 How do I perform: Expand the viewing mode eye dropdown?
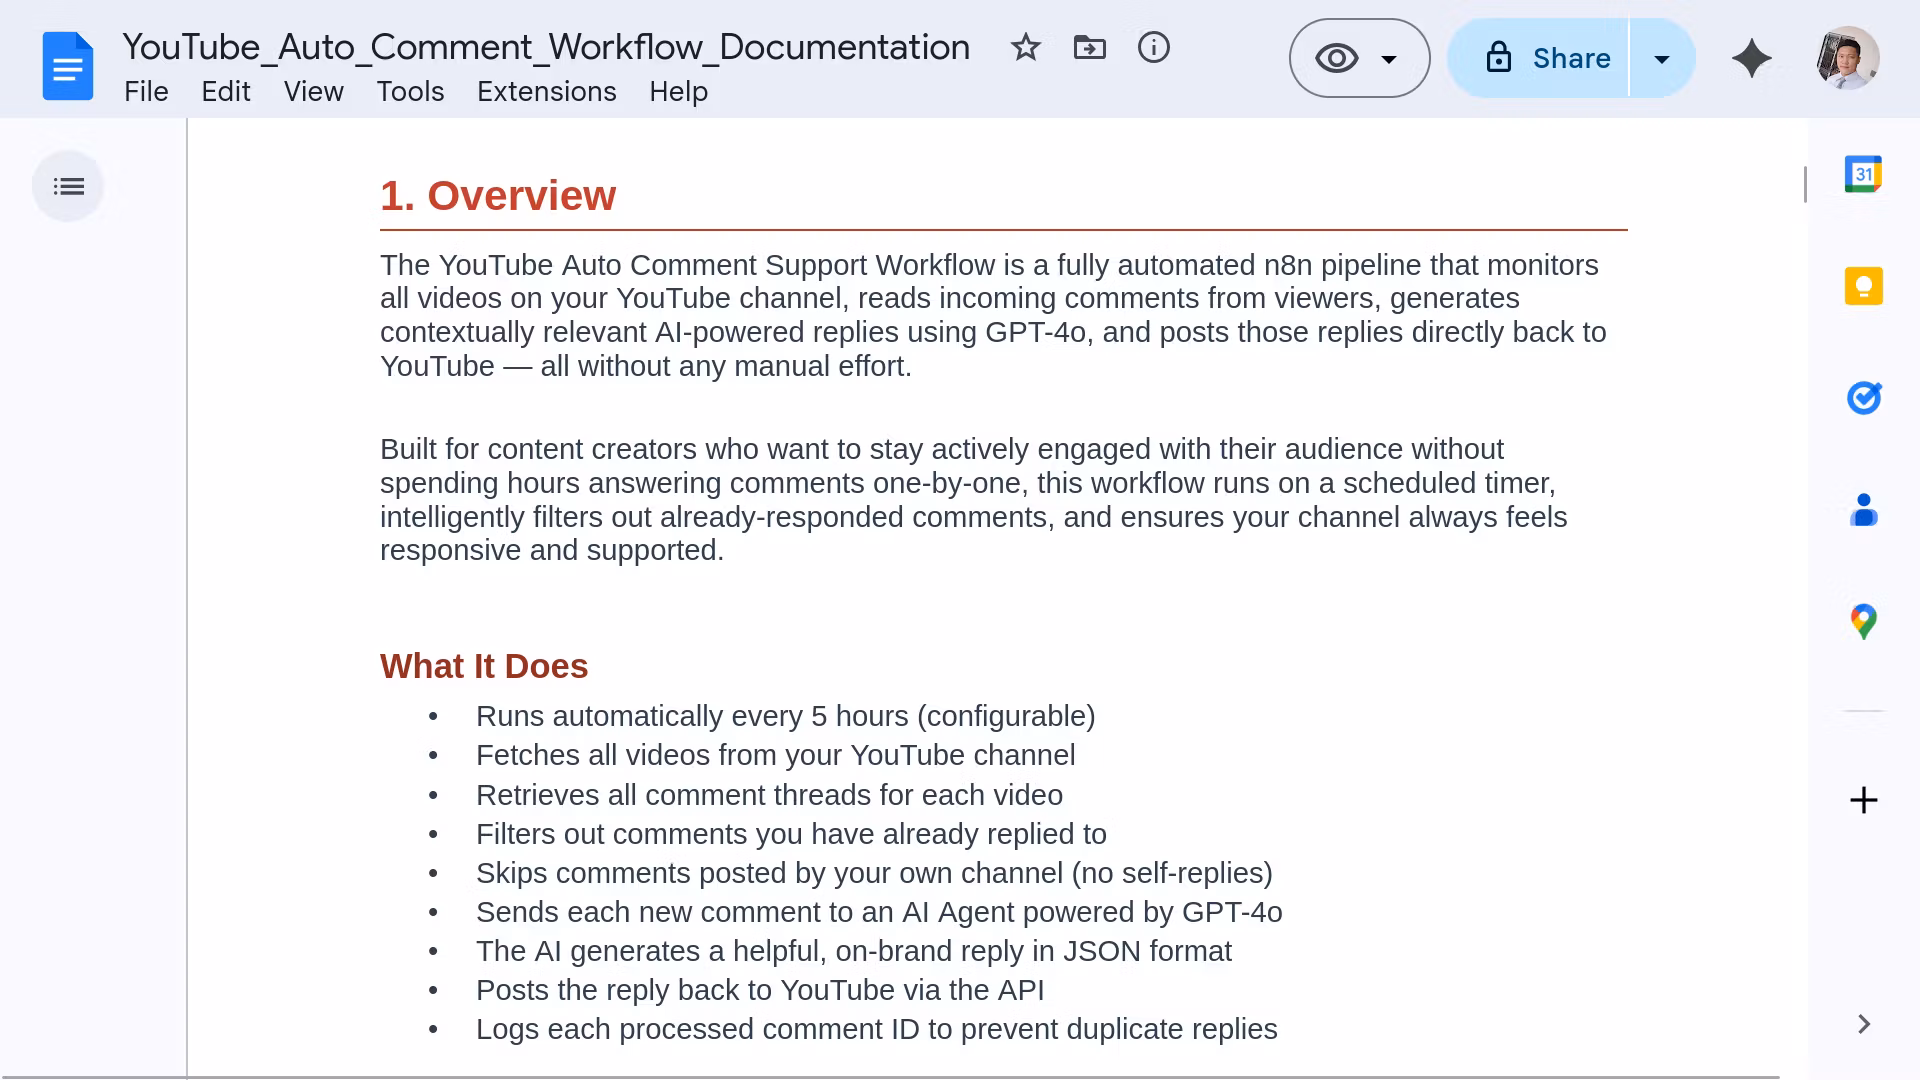(1359, 58)
